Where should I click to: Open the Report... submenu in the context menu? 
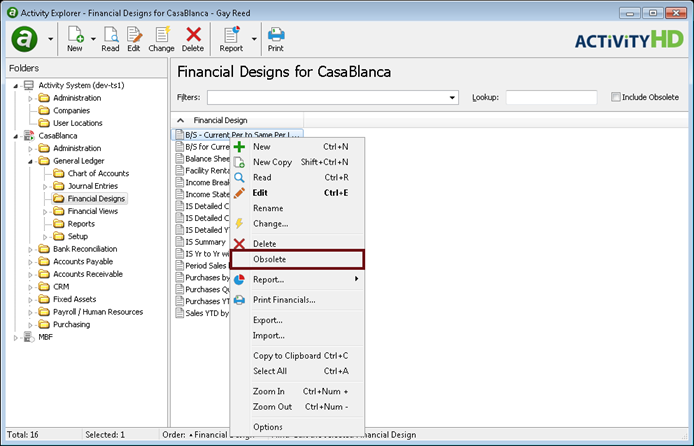[x=297, y=280]
